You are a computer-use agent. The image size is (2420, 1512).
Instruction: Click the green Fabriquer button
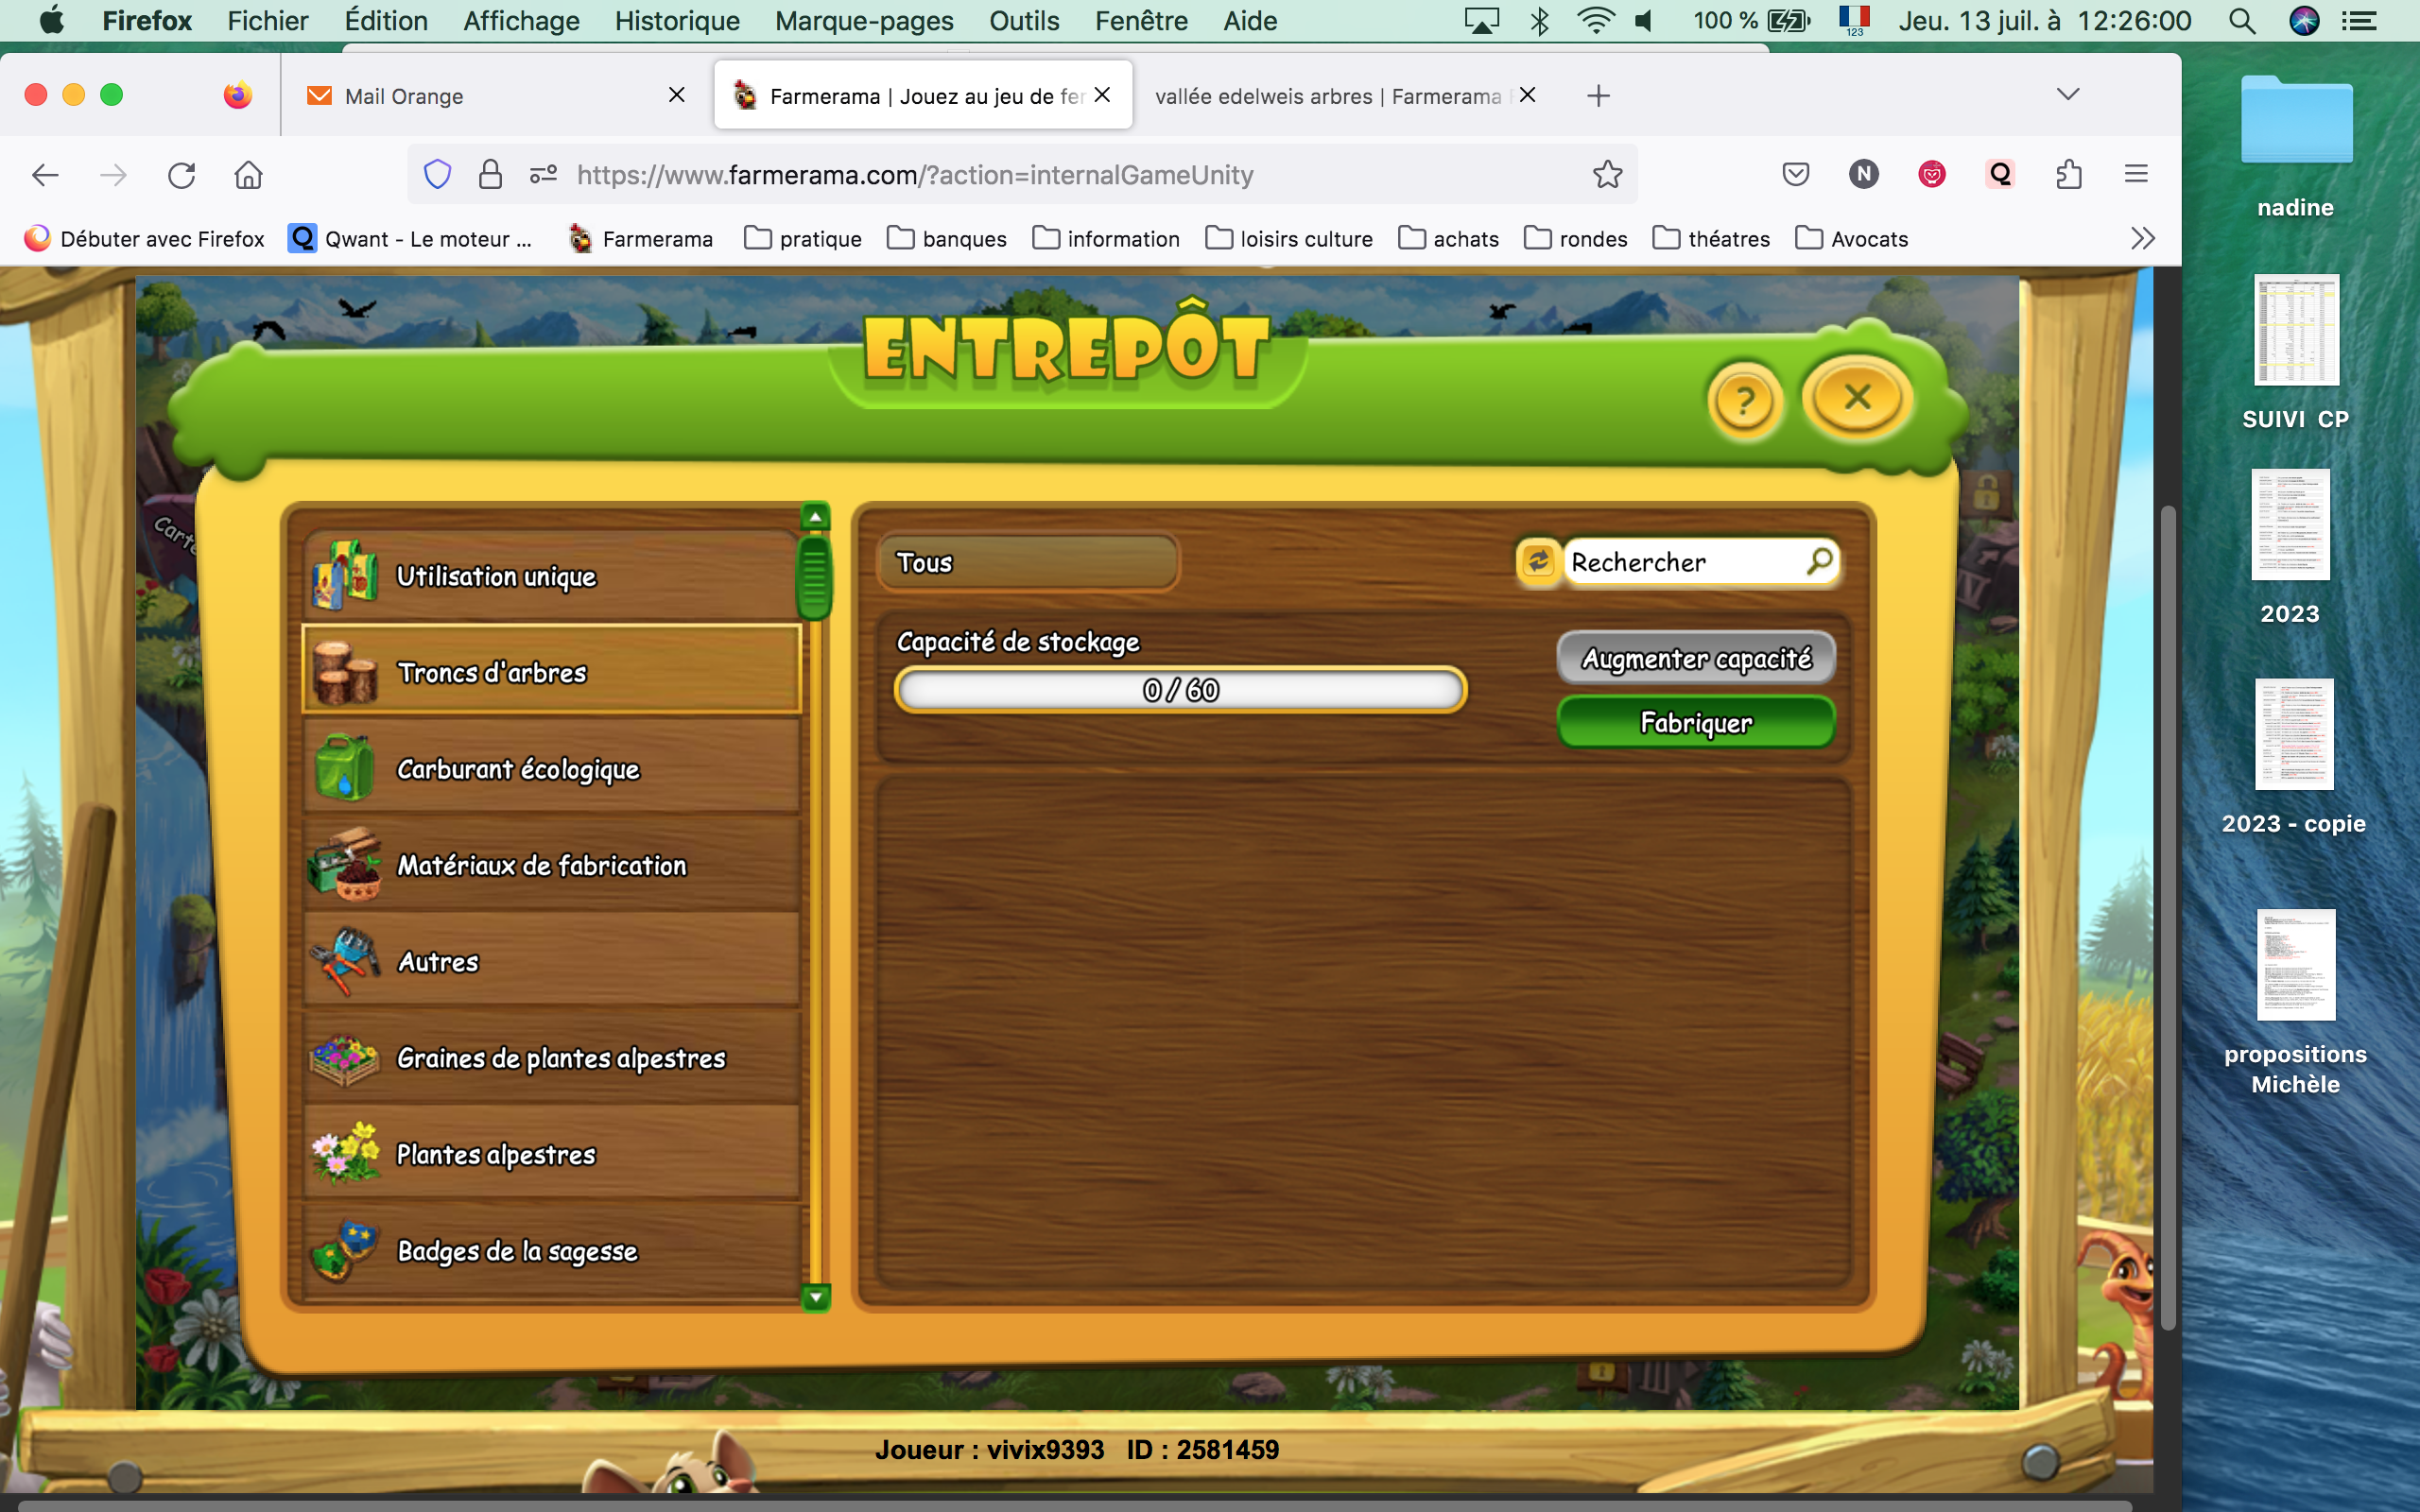(x=1696, y=722)
